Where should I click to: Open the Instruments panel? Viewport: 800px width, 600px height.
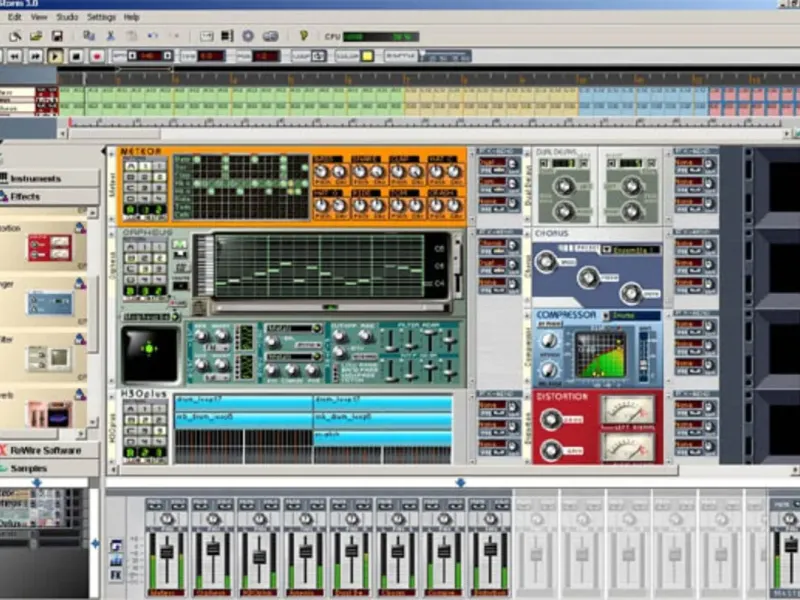pyautogui.click(x=36, y=178)
